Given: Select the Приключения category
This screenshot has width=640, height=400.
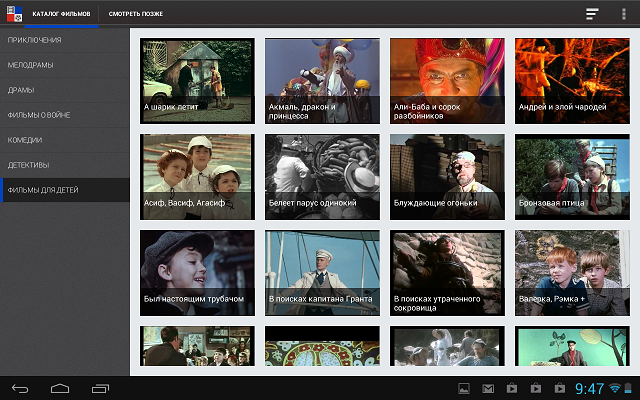Looking at the screenshot, I should click(x=65, y=40).
